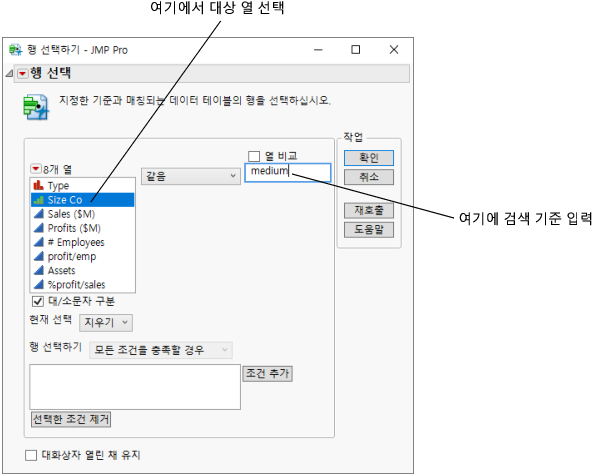Click continuous icon next to # Employees

(x=38, y=242)
